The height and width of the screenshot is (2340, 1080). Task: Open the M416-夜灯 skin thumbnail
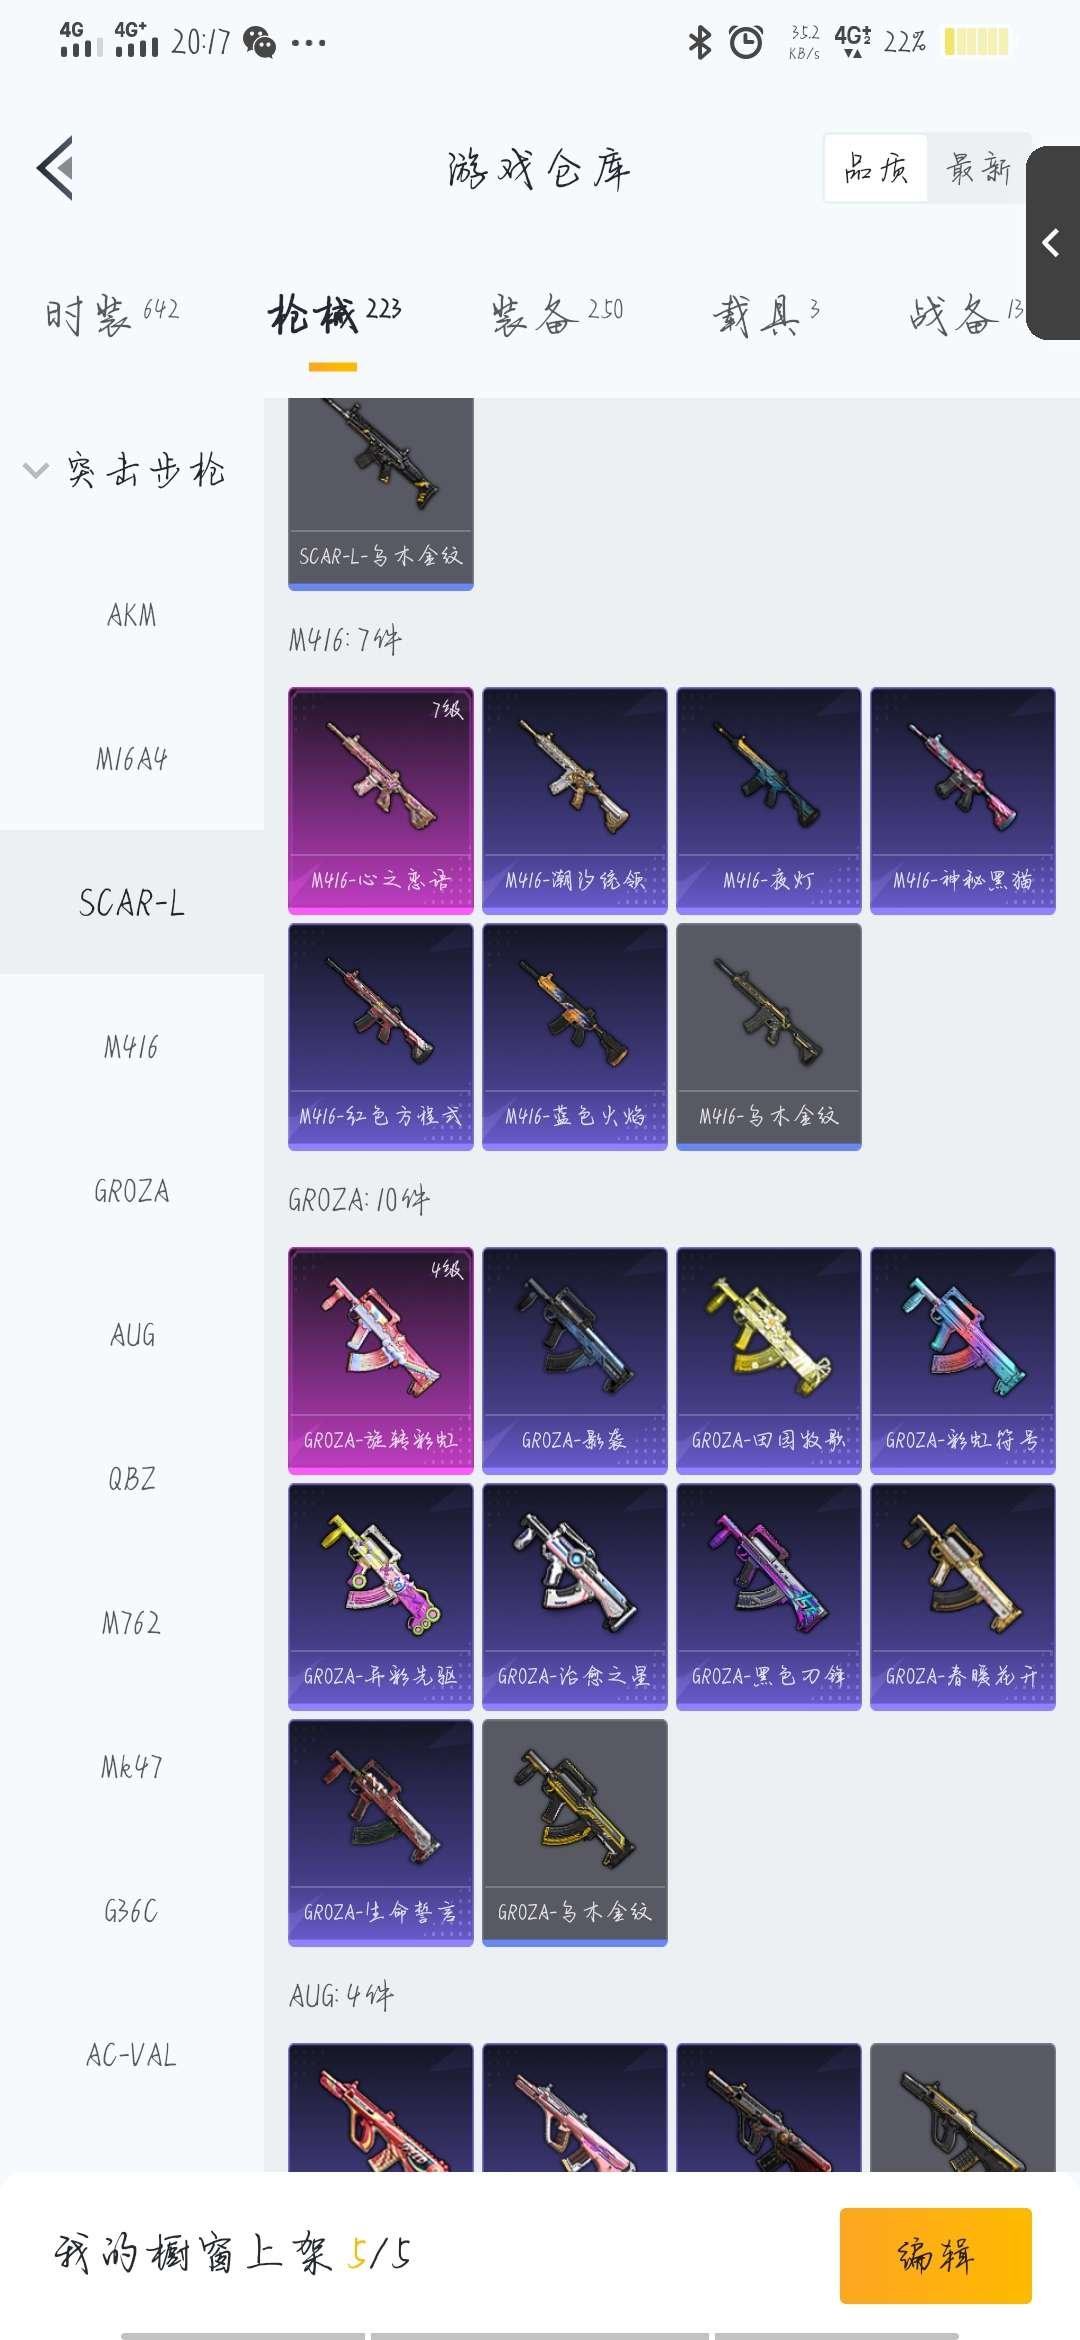pyautogui.click(x=768, y=800)
